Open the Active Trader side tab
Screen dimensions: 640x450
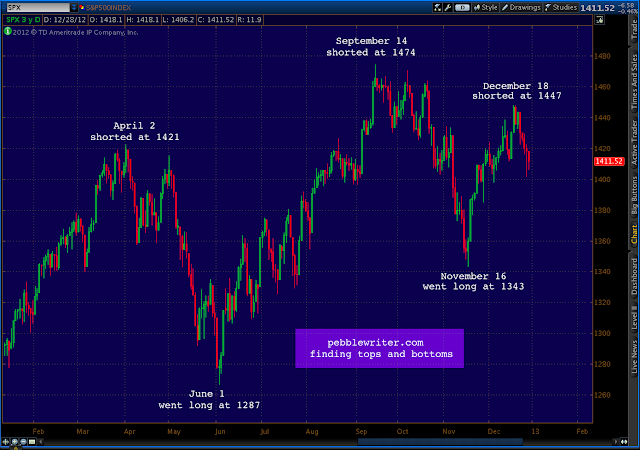634,143
